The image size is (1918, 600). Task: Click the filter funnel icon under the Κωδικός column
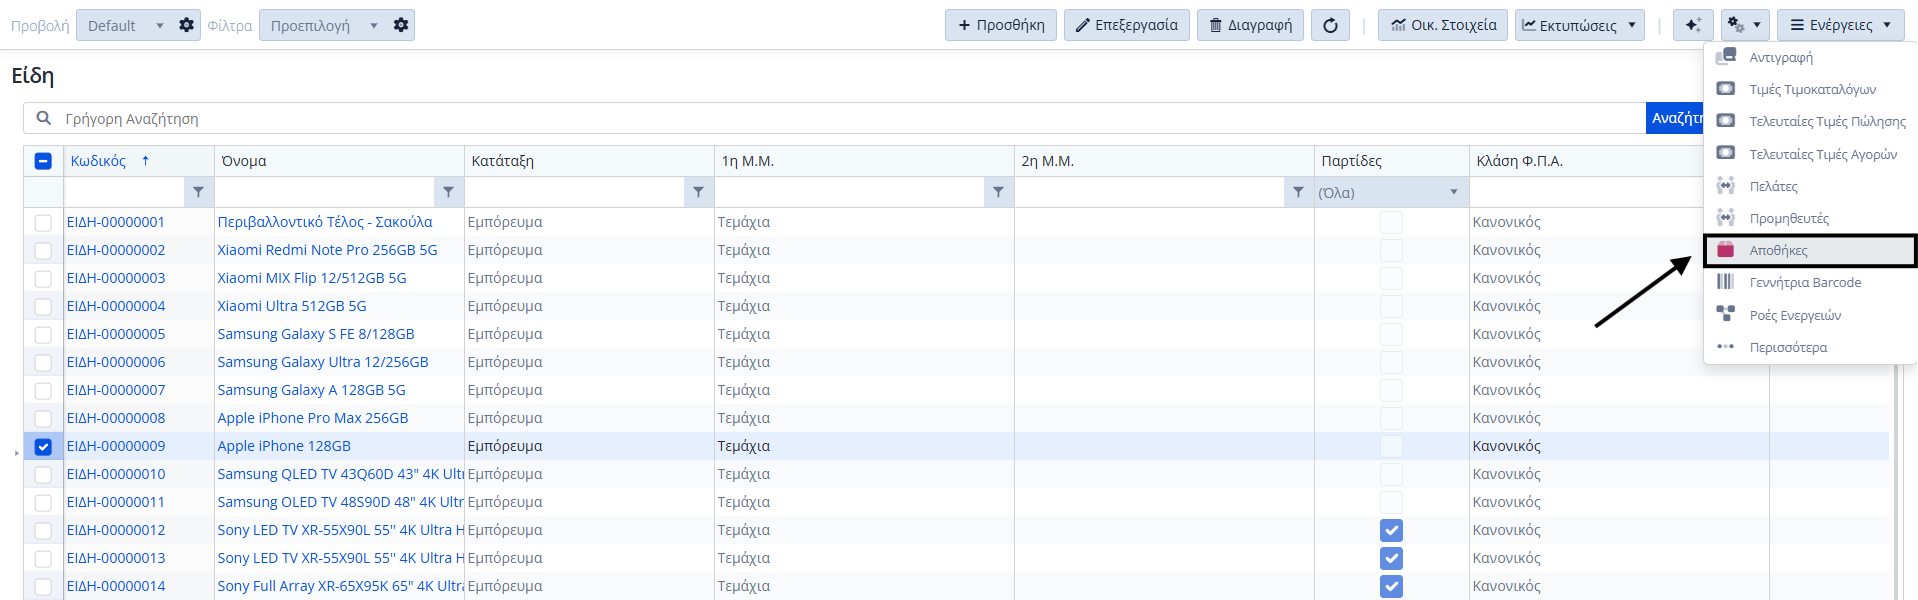point(198,192)
